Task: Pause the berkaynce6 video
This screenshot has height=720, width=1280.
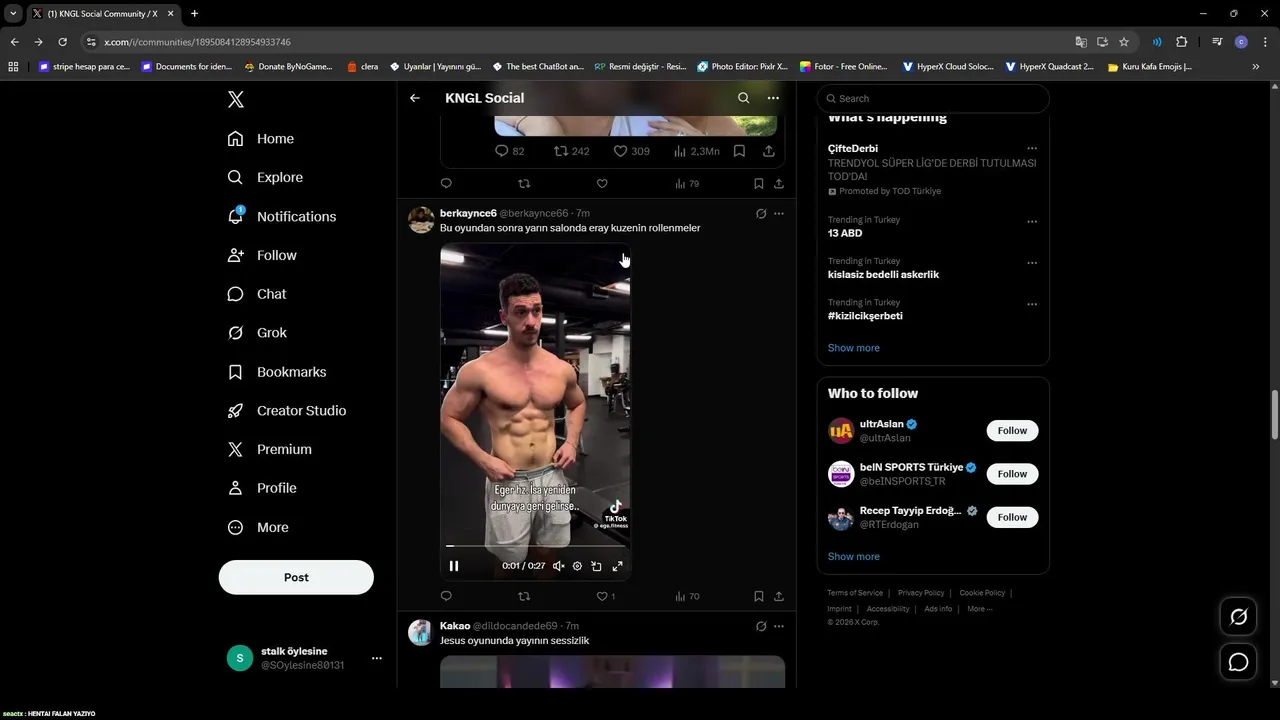Action: pyautogui.click(x=454, y=566)
